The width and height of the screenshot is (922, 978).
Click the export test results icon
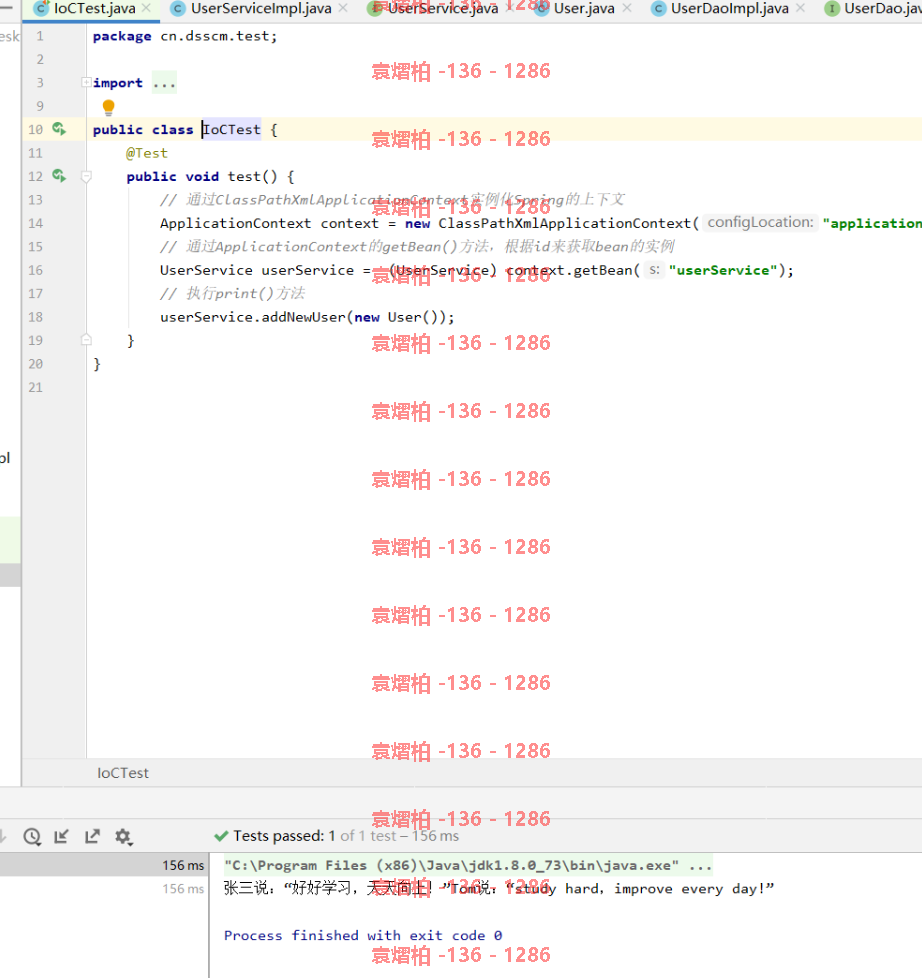pyautogui.click(x=92, y=836)
